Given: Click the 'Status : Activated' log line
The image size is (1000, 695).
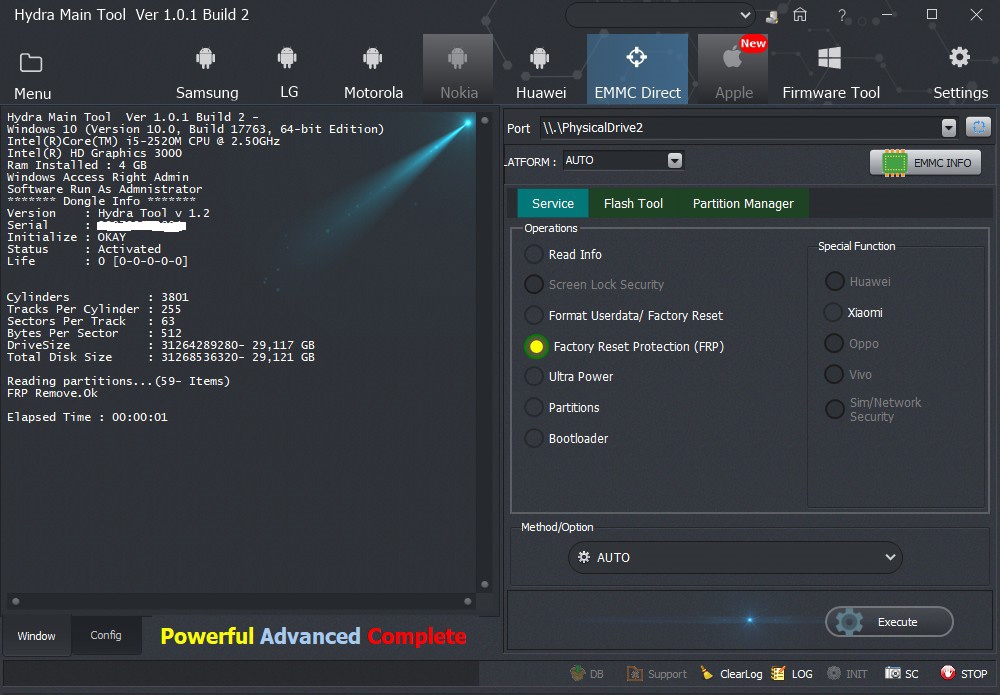Looking at the screenshot, I should point(84,249).
